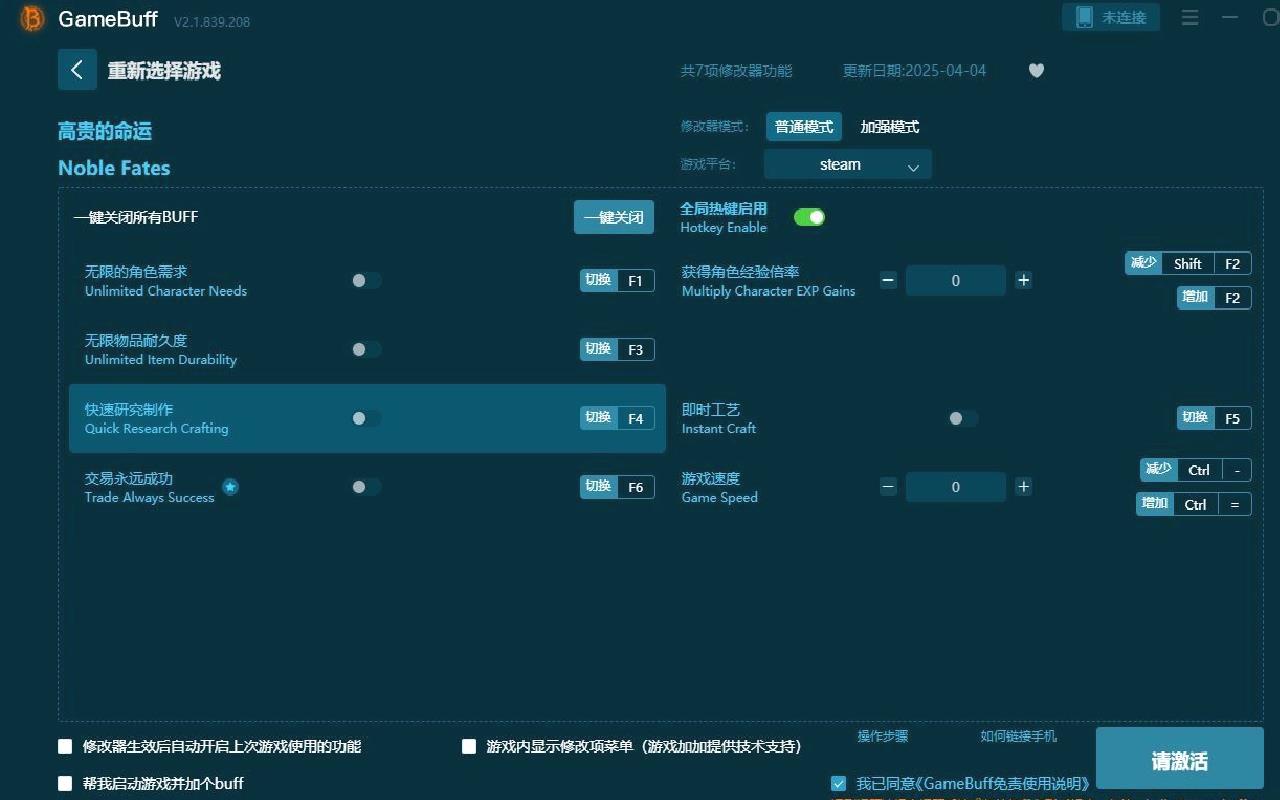
Task: Increase Multiply Character EXP Gains value
Action: (1023, 280)
